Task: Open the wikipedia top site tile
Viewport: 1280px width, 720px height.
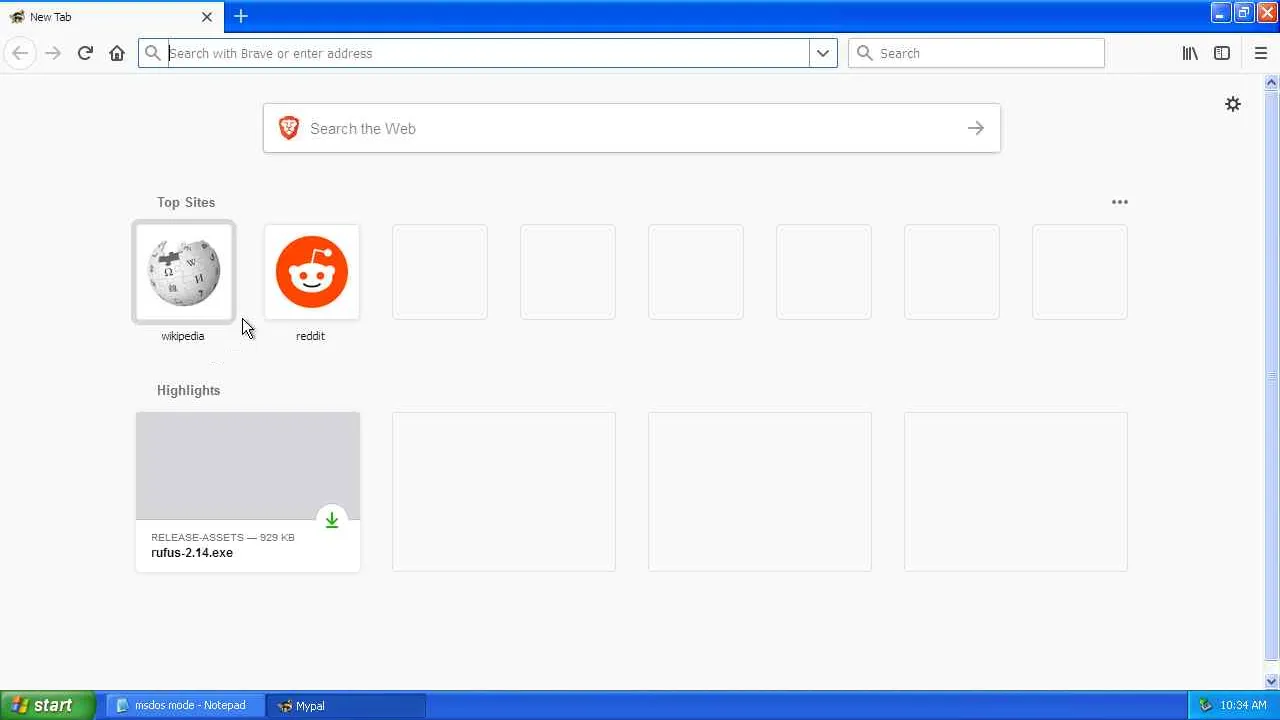Action: pos(184,272)
